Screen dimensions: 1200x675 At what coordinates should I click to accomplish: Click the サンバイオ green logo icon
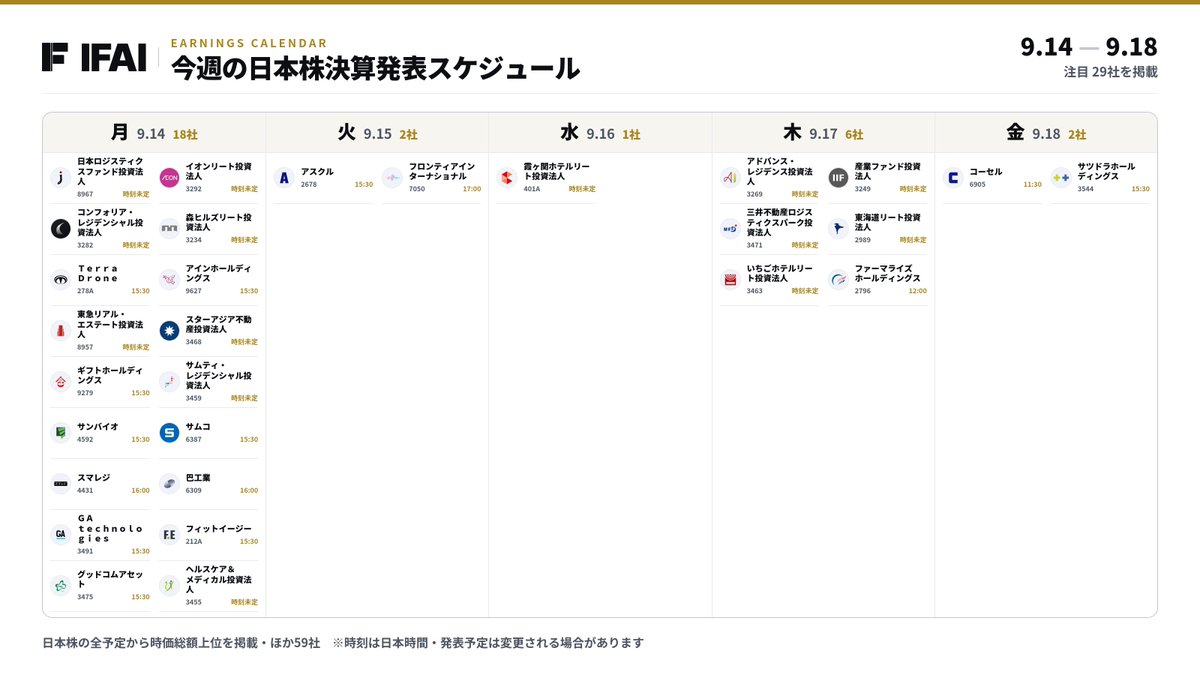coord(61,433)
